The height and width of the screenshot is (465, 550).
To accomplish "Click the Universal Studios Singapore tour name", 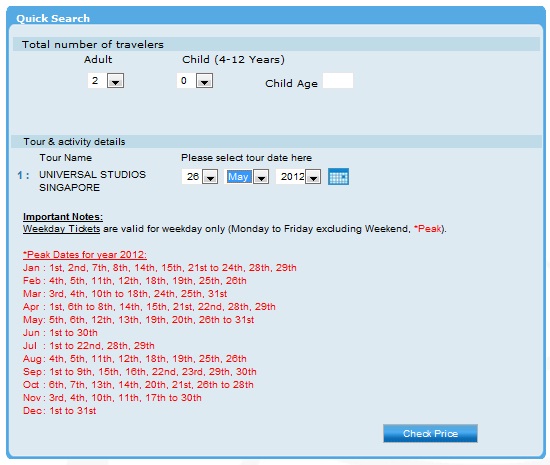I will coord(92,181).
